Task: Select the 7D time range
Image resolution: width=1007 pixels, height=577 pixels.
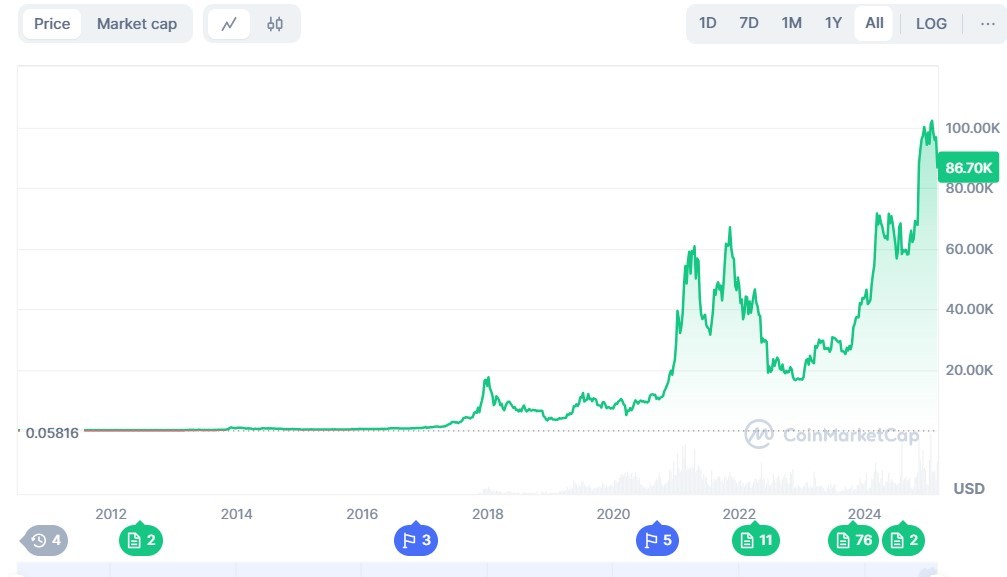Action: point(749,23)
